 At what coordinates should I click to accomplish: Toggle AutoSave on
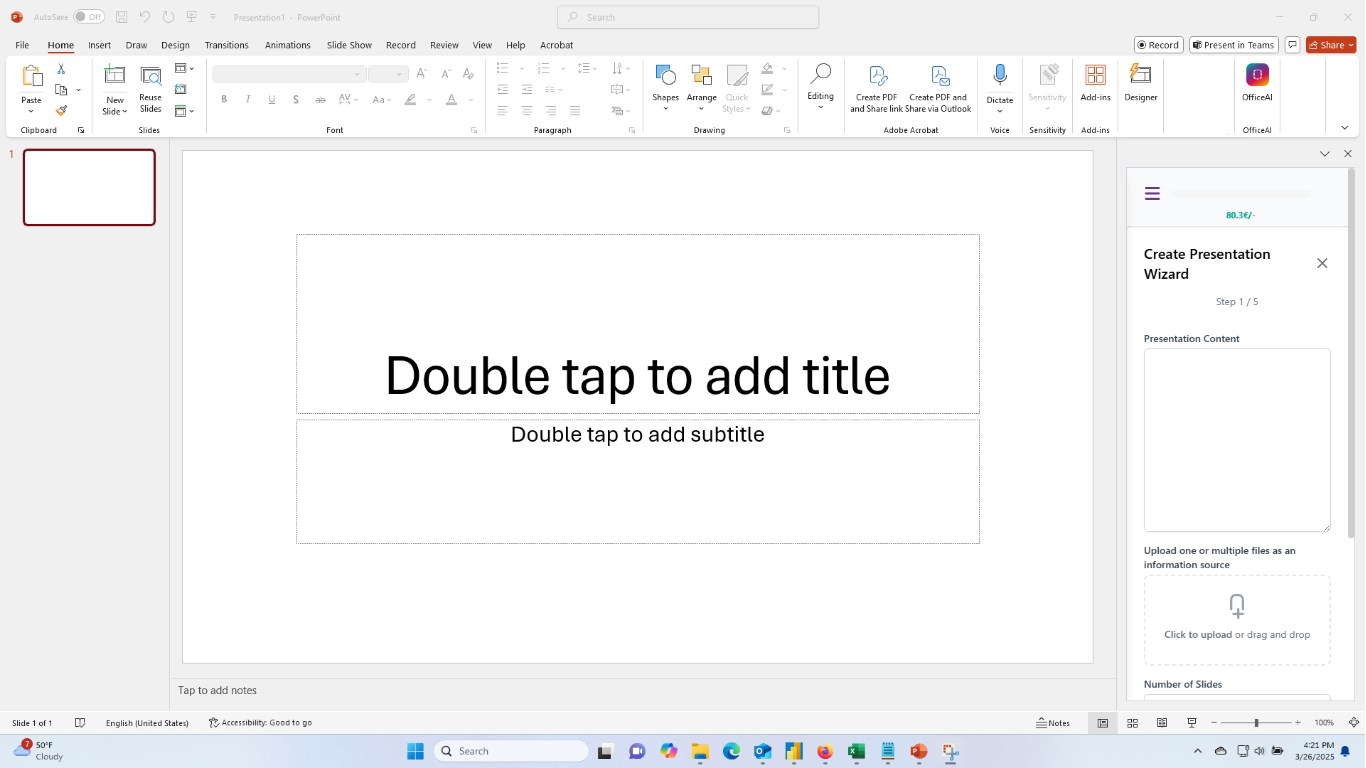coord(89,17)
